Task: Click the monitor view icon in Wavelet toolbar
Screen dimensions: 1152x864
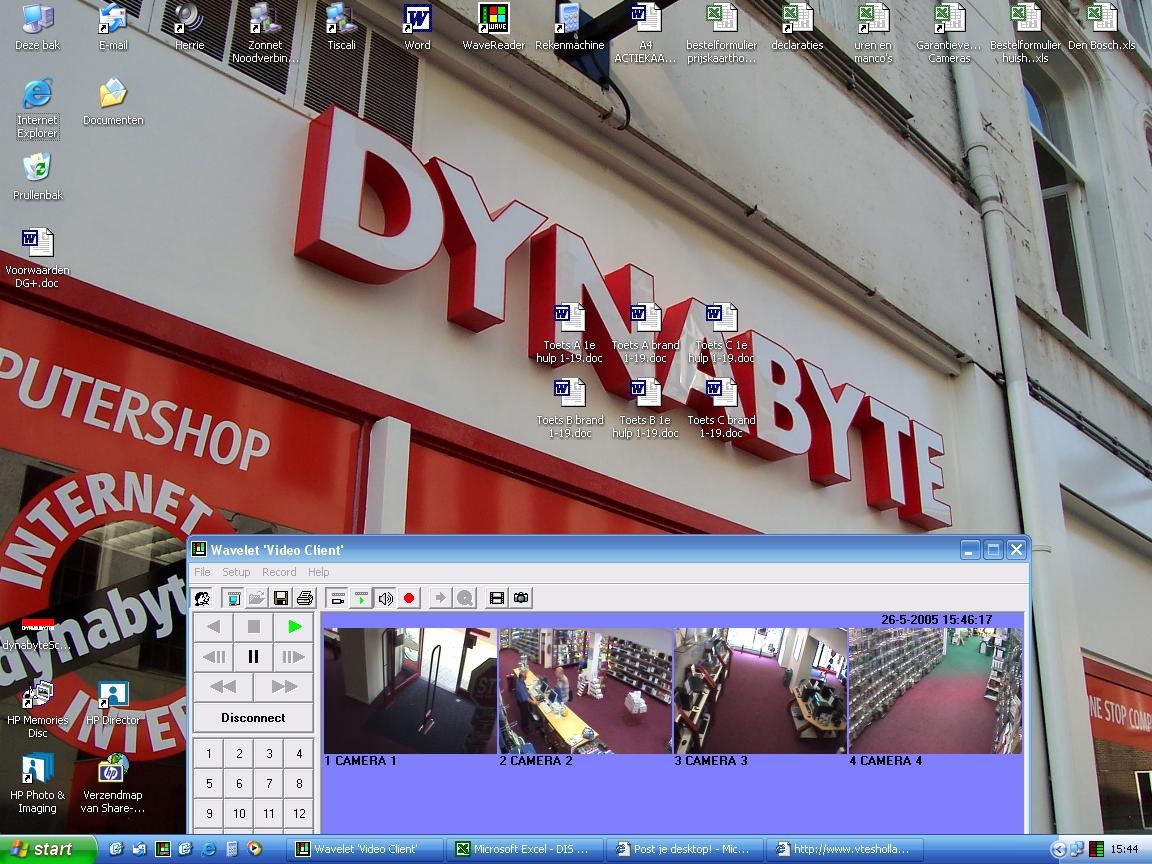Action: (x=234, y=598)
